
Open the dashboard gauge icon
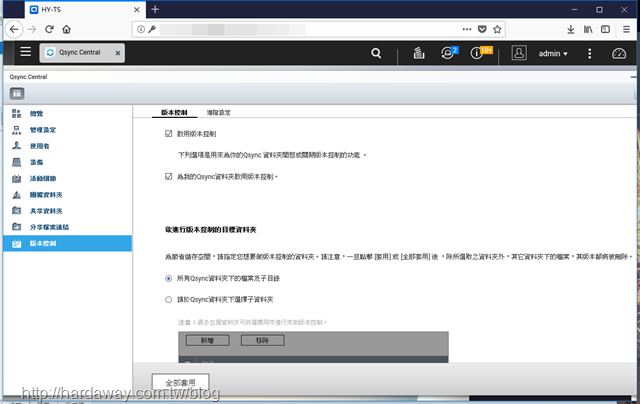pyautogui.click(x=619, y=53)
